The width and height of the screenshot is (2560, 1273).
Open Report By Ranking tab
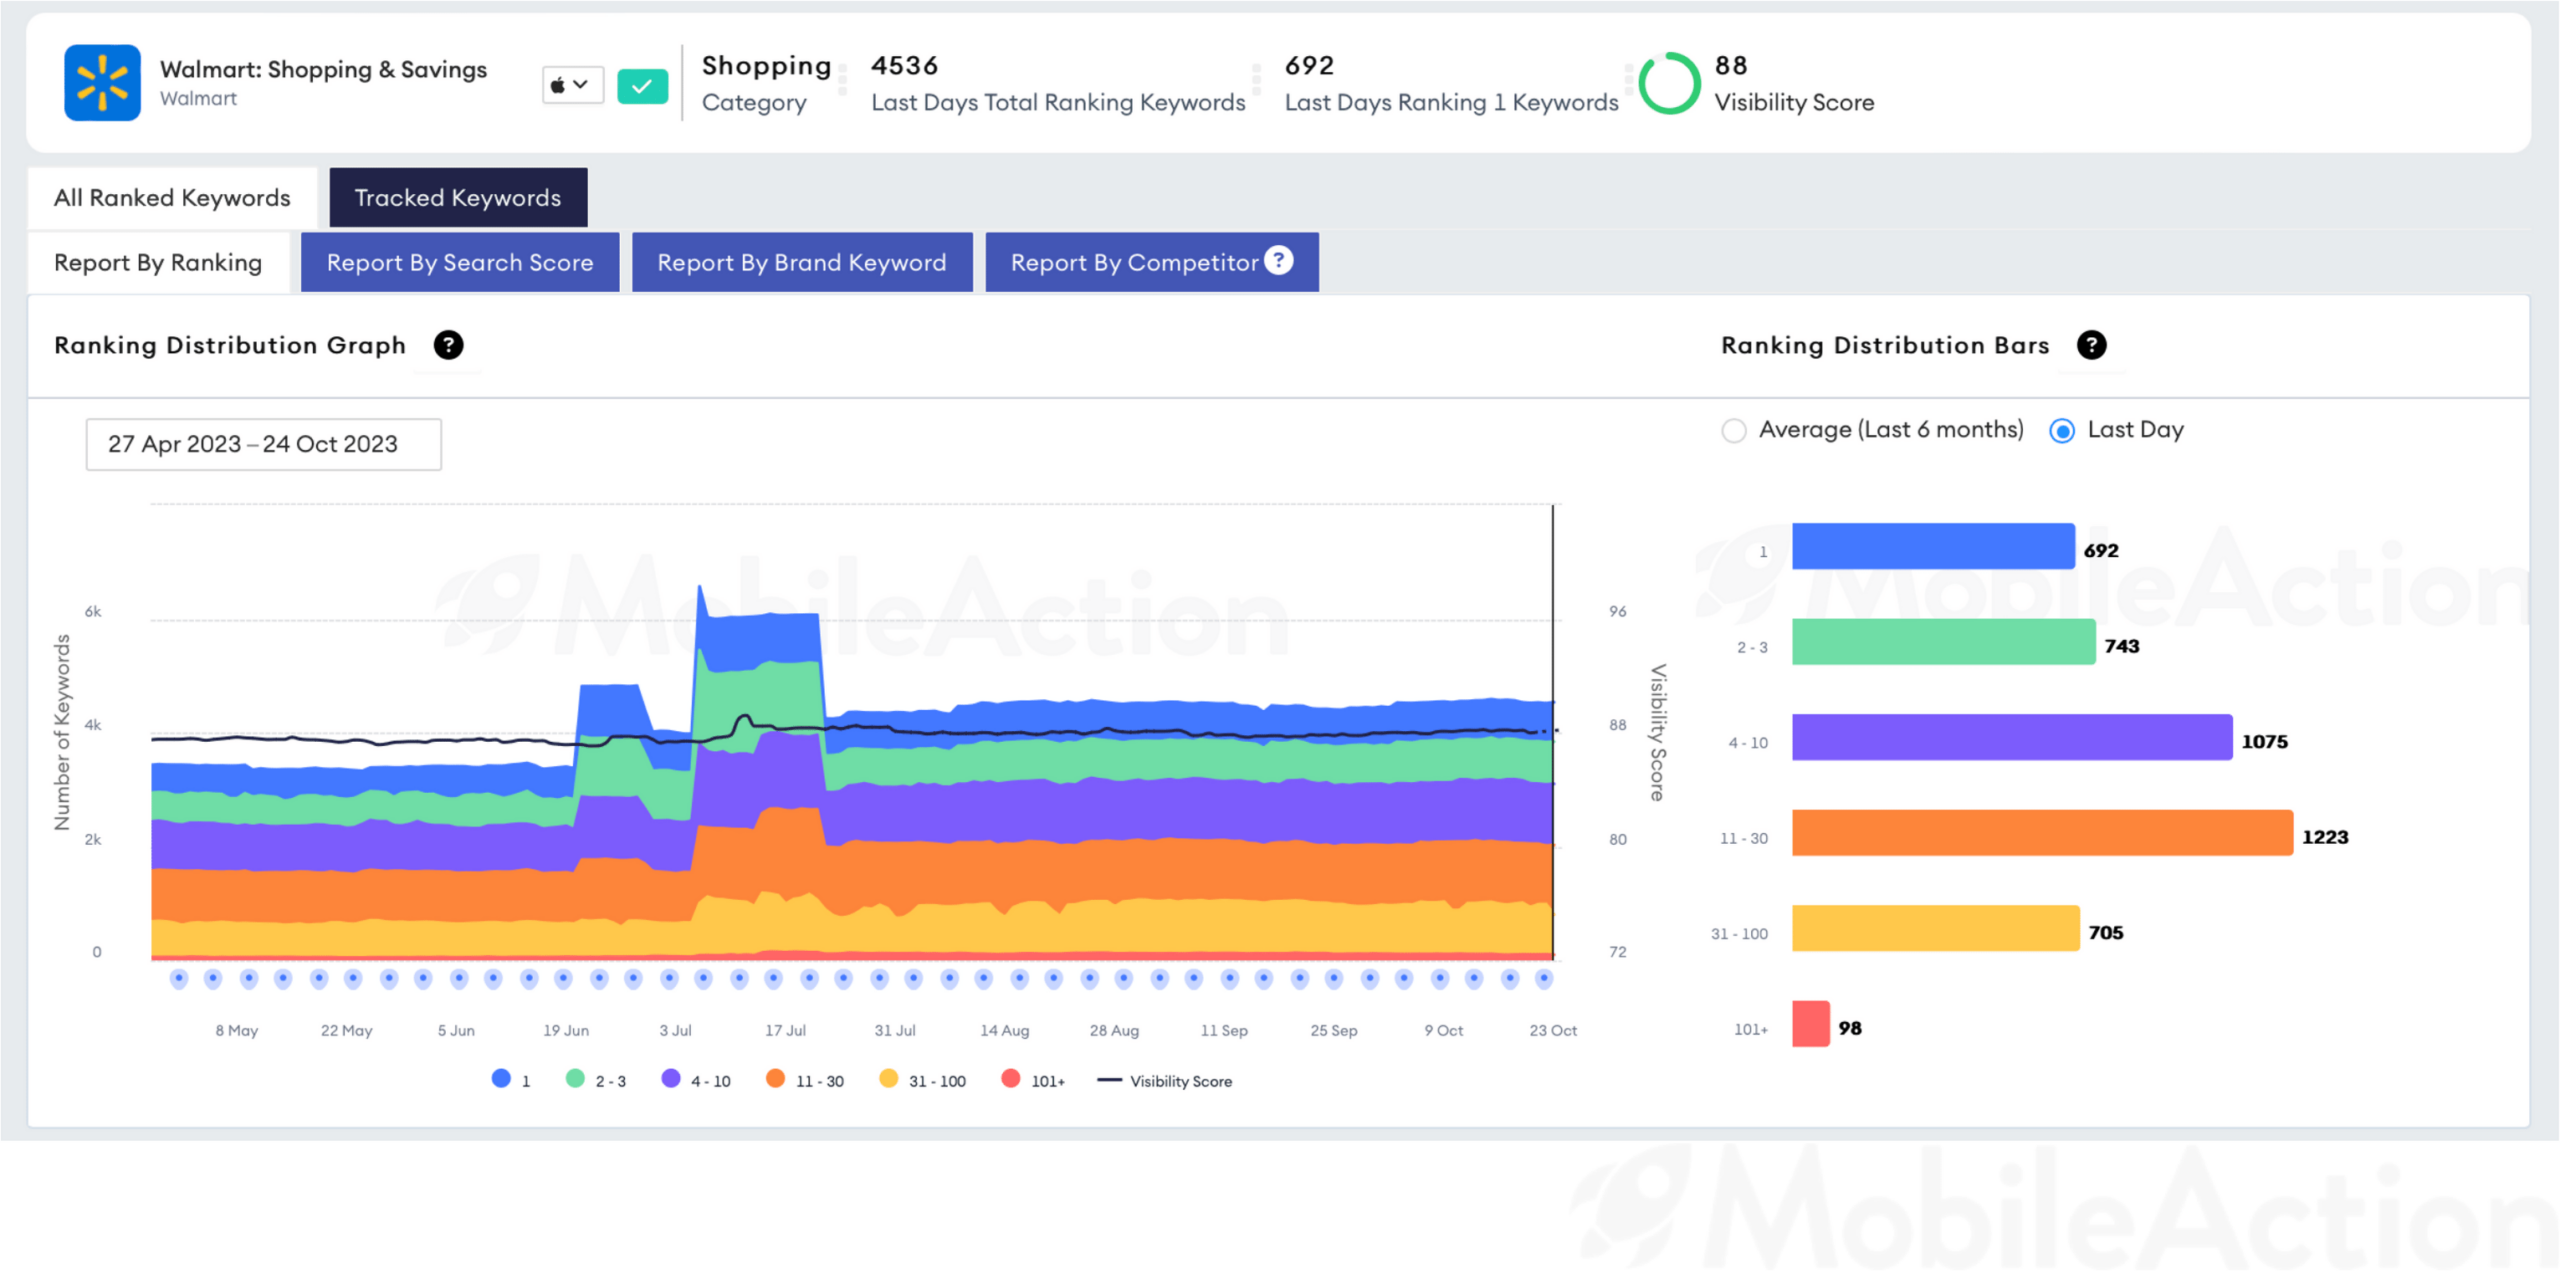click(158, 263)
